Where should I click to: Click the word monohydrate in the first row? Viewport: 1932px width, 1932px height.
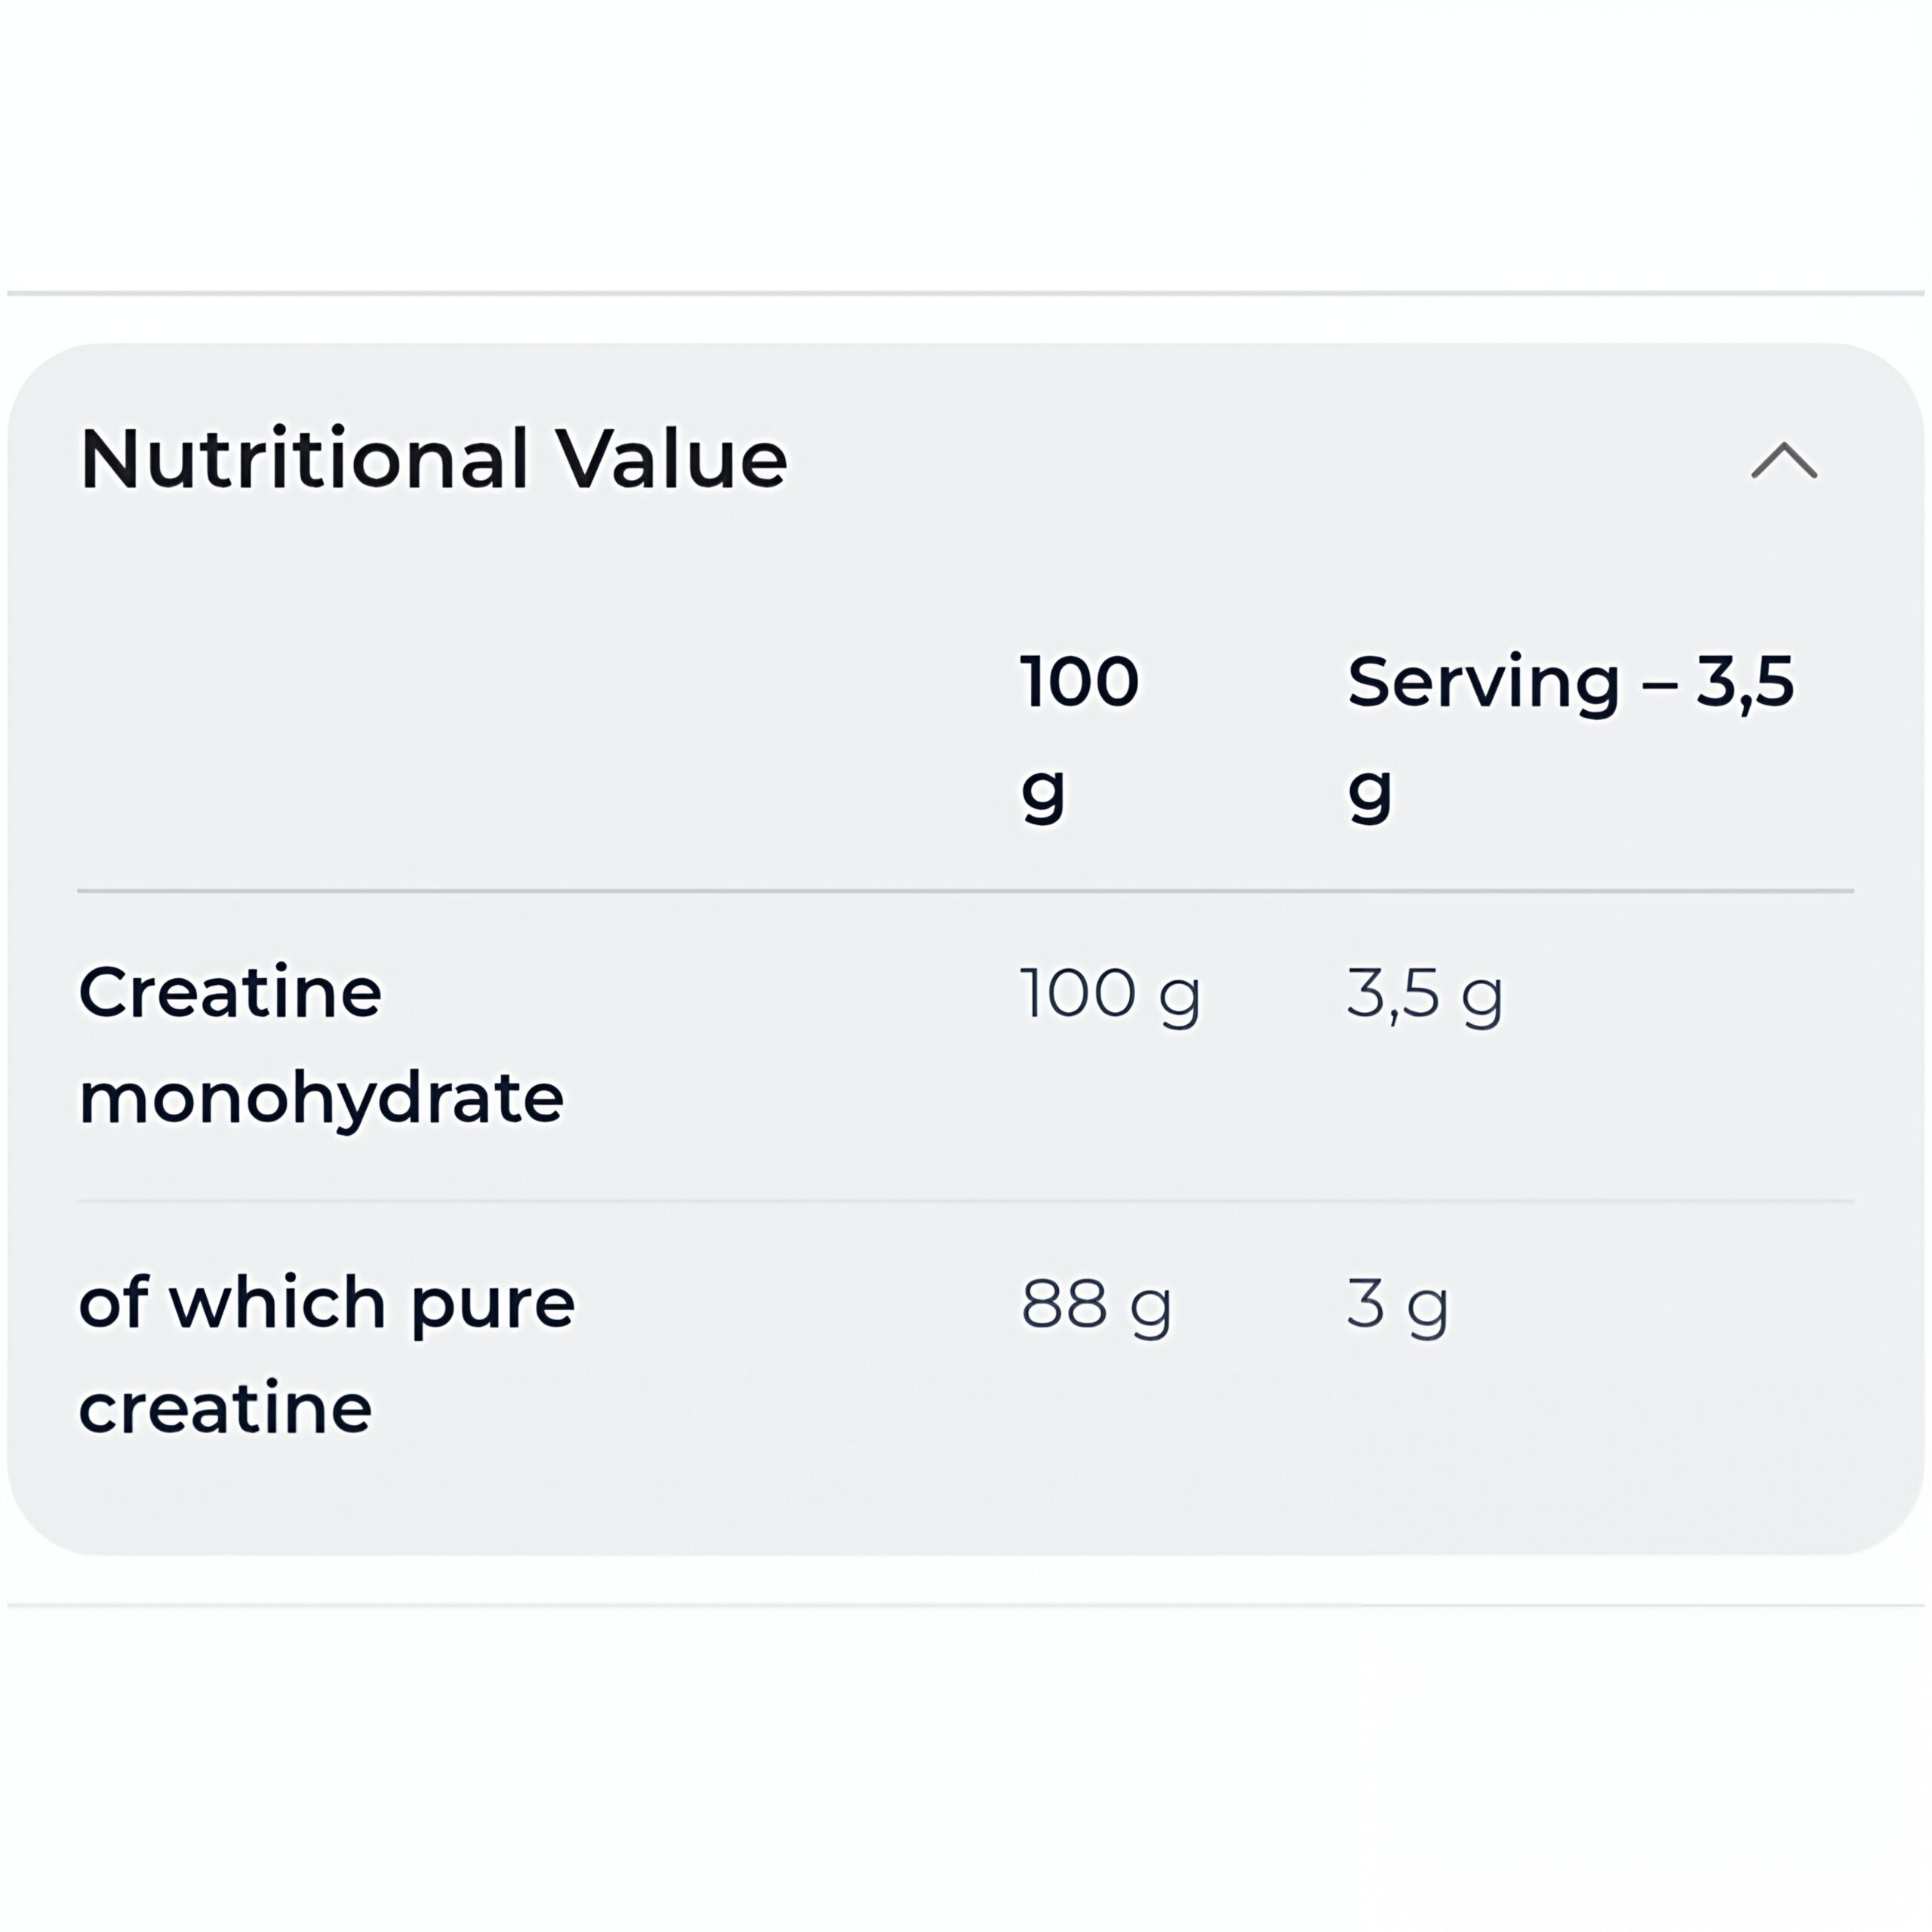click(321, 1098)
